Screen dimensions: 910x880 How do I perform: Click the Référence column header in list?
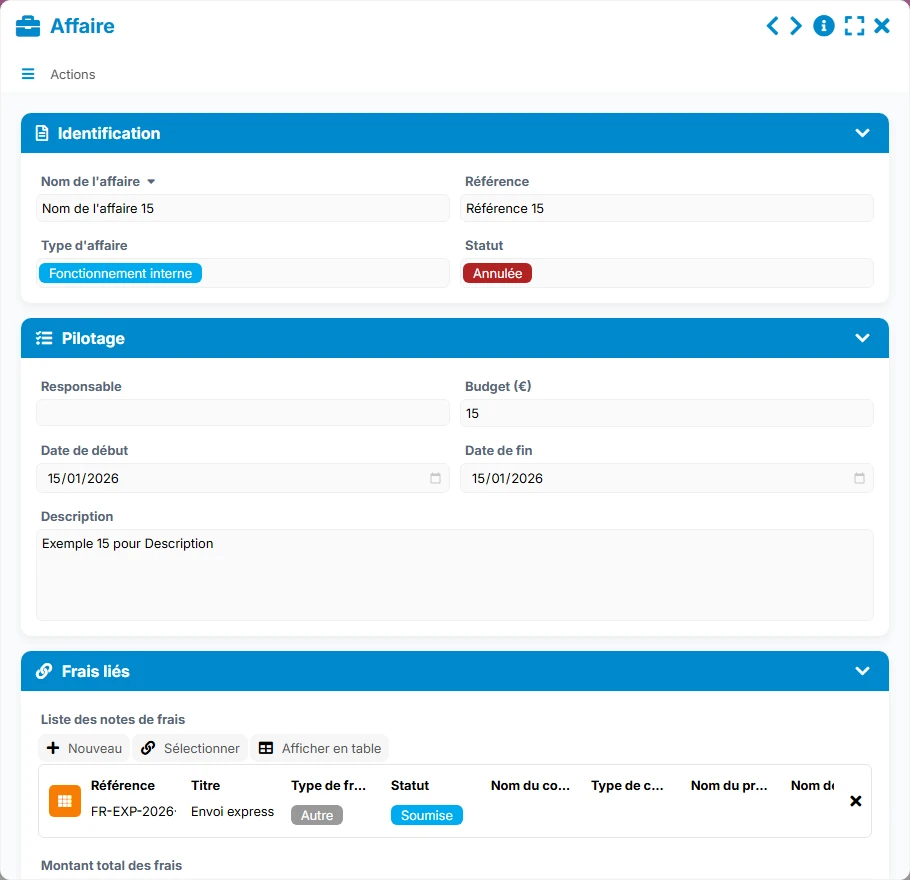point(122,785)
